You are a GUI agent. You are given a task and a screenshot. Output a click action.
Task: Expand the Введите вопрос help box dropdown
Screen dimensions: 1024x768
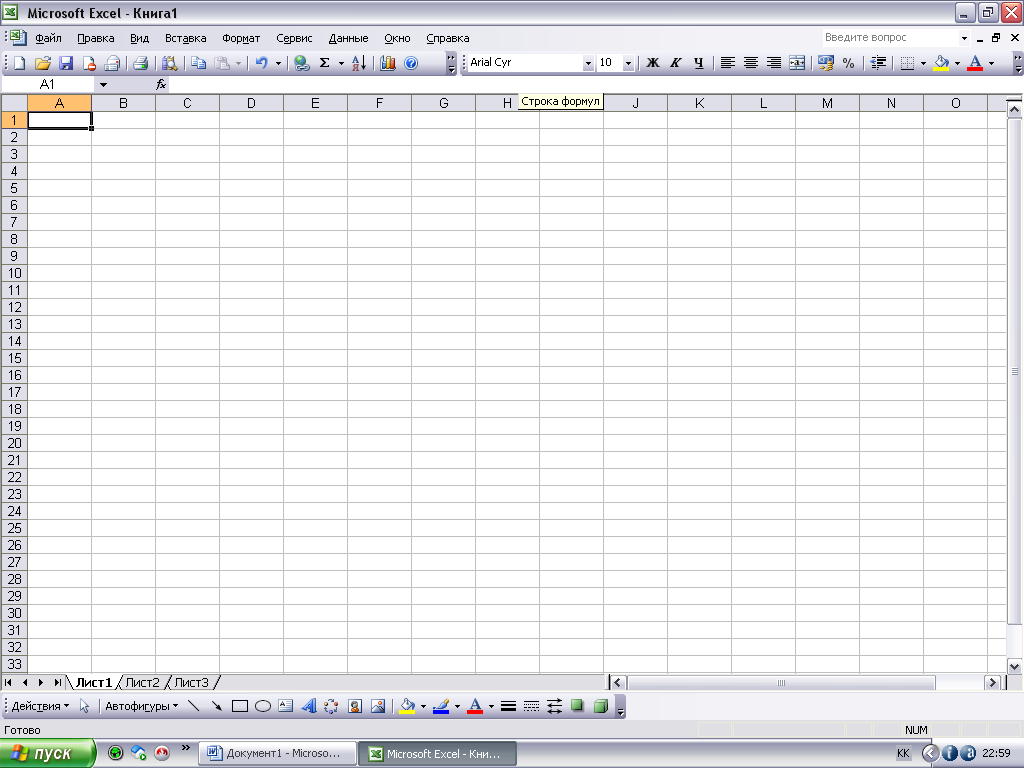point(964,38)
